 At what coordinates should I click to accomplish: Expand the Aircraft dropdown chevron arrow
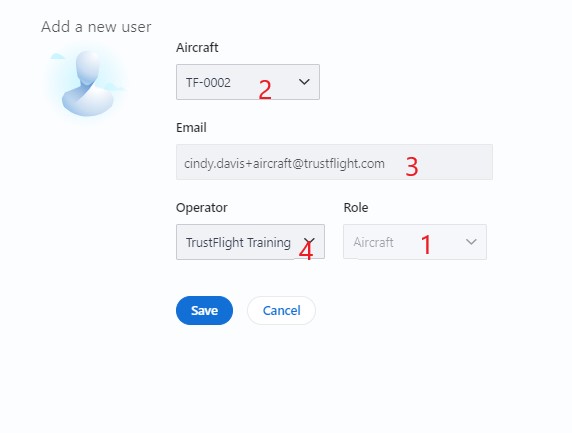tap(304, 82)
